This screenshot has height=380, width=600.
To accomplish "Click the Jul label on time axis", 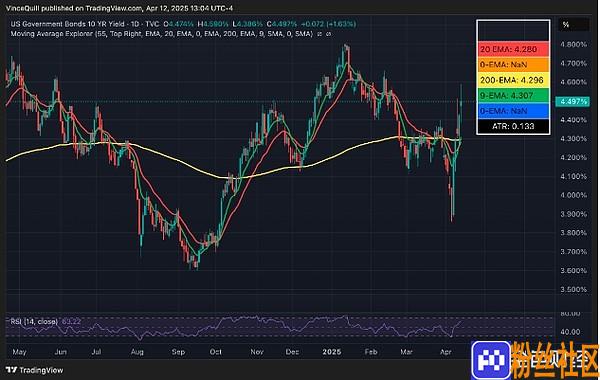I will point(96,352).
